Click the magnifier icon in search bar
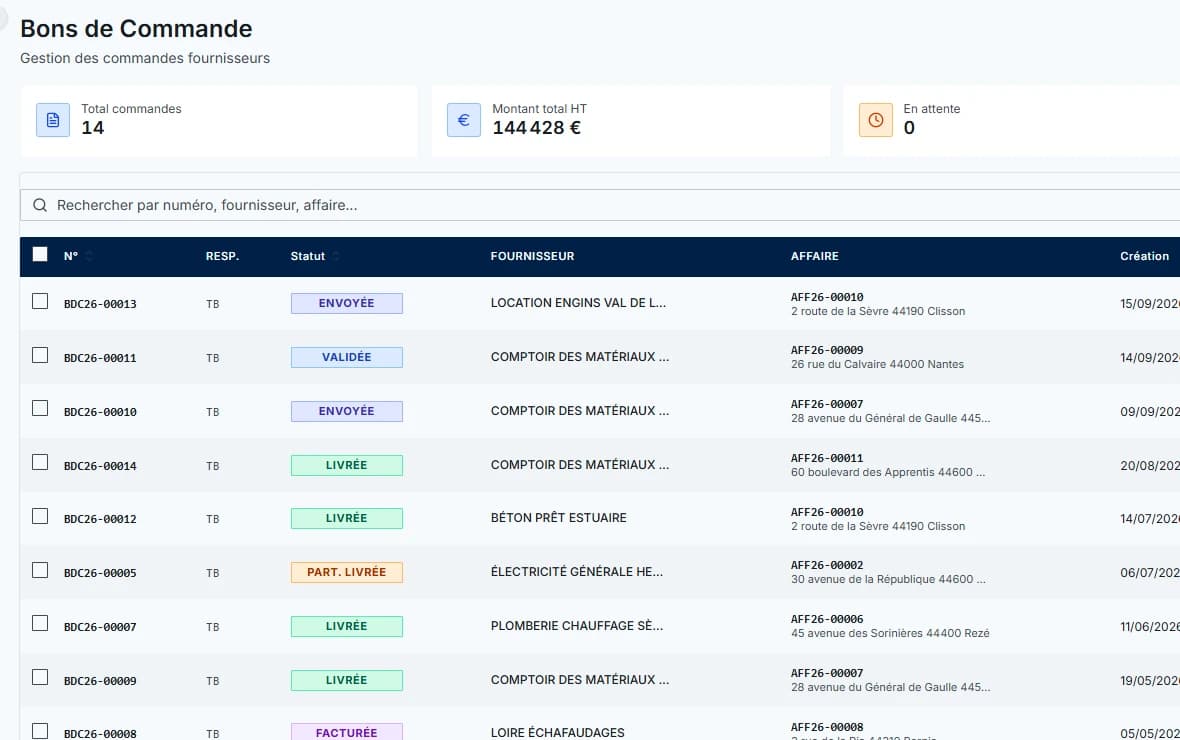Screen dimensions: 1180x740 tap(40, 205)
